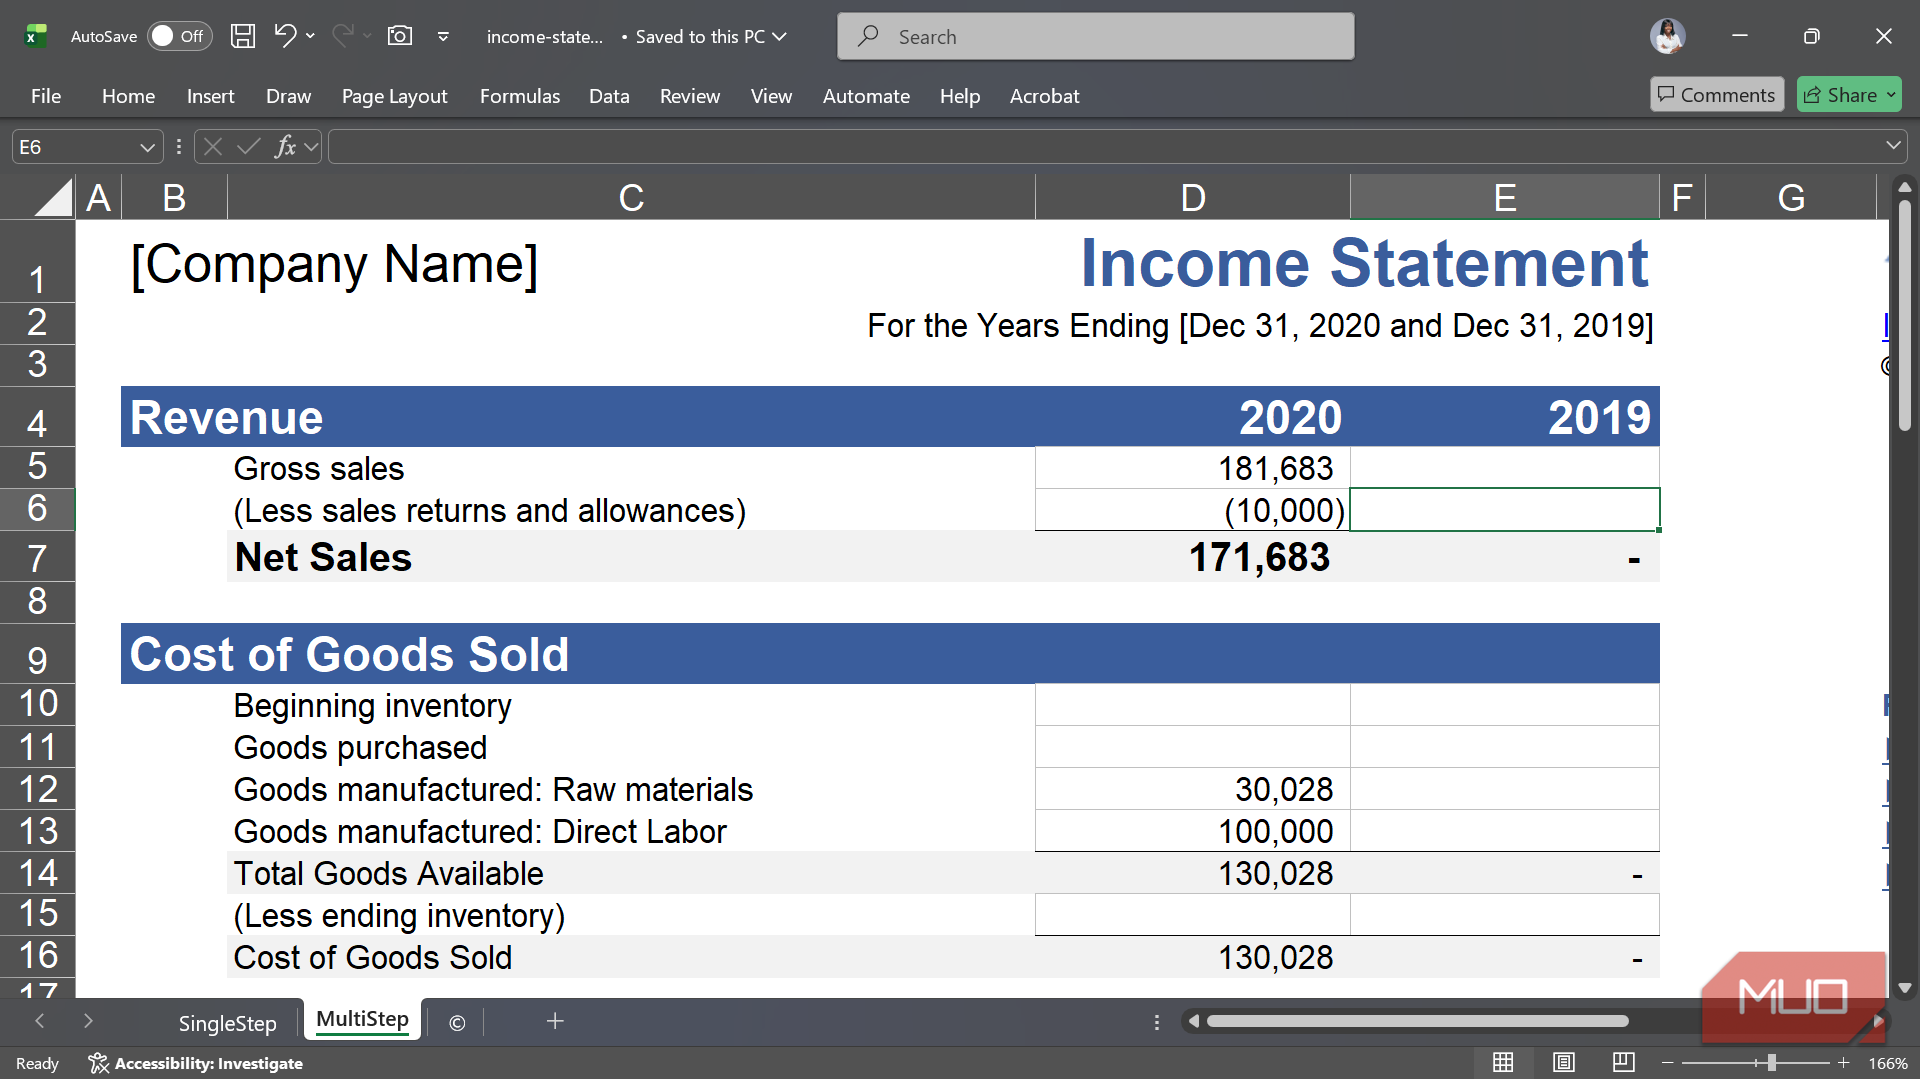Viewport: 1920px width, 1080px height.
Task: Switch to Page Layout view icon
Action: 1564,1063
